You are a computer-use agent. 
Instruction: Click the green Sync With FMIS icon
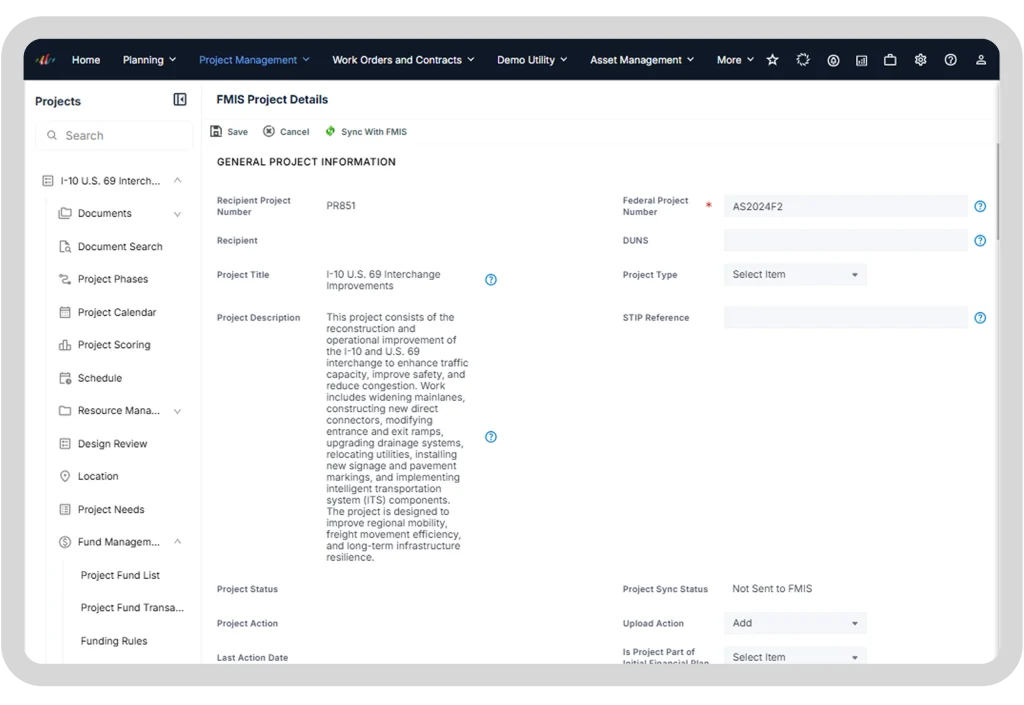330,131
